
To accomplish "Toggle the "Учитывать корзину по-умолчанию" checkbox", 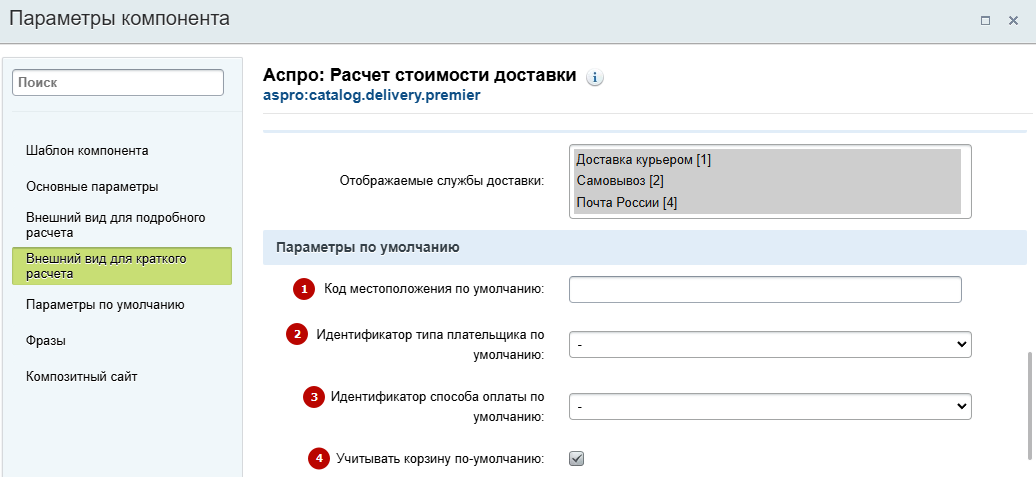I will pos(577,459).
